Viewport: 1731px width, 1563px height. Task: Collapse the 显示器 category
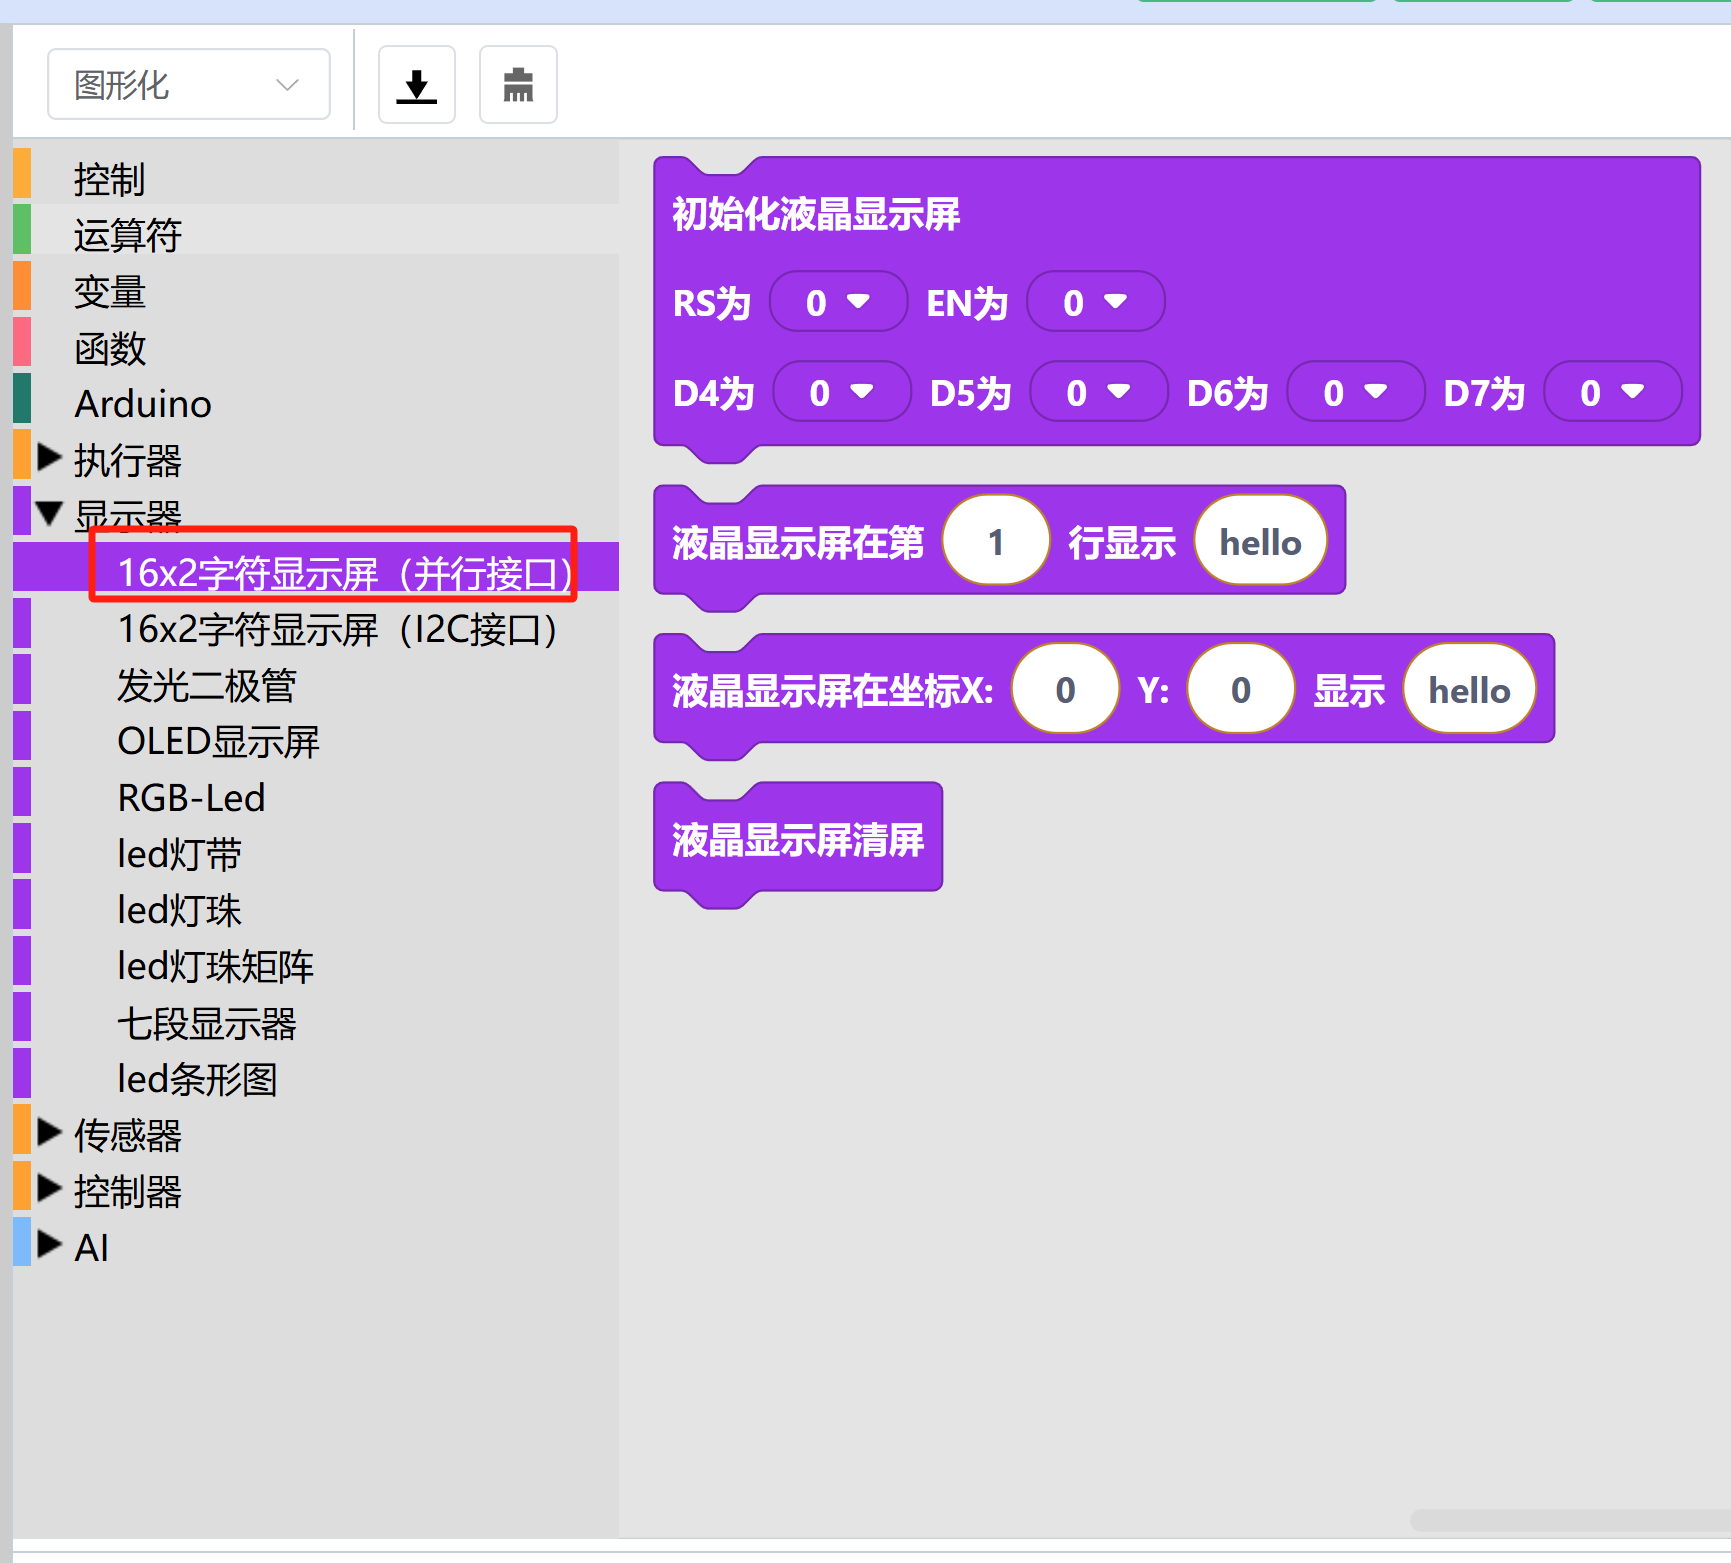pyautogui.click(x=49, y=514)
